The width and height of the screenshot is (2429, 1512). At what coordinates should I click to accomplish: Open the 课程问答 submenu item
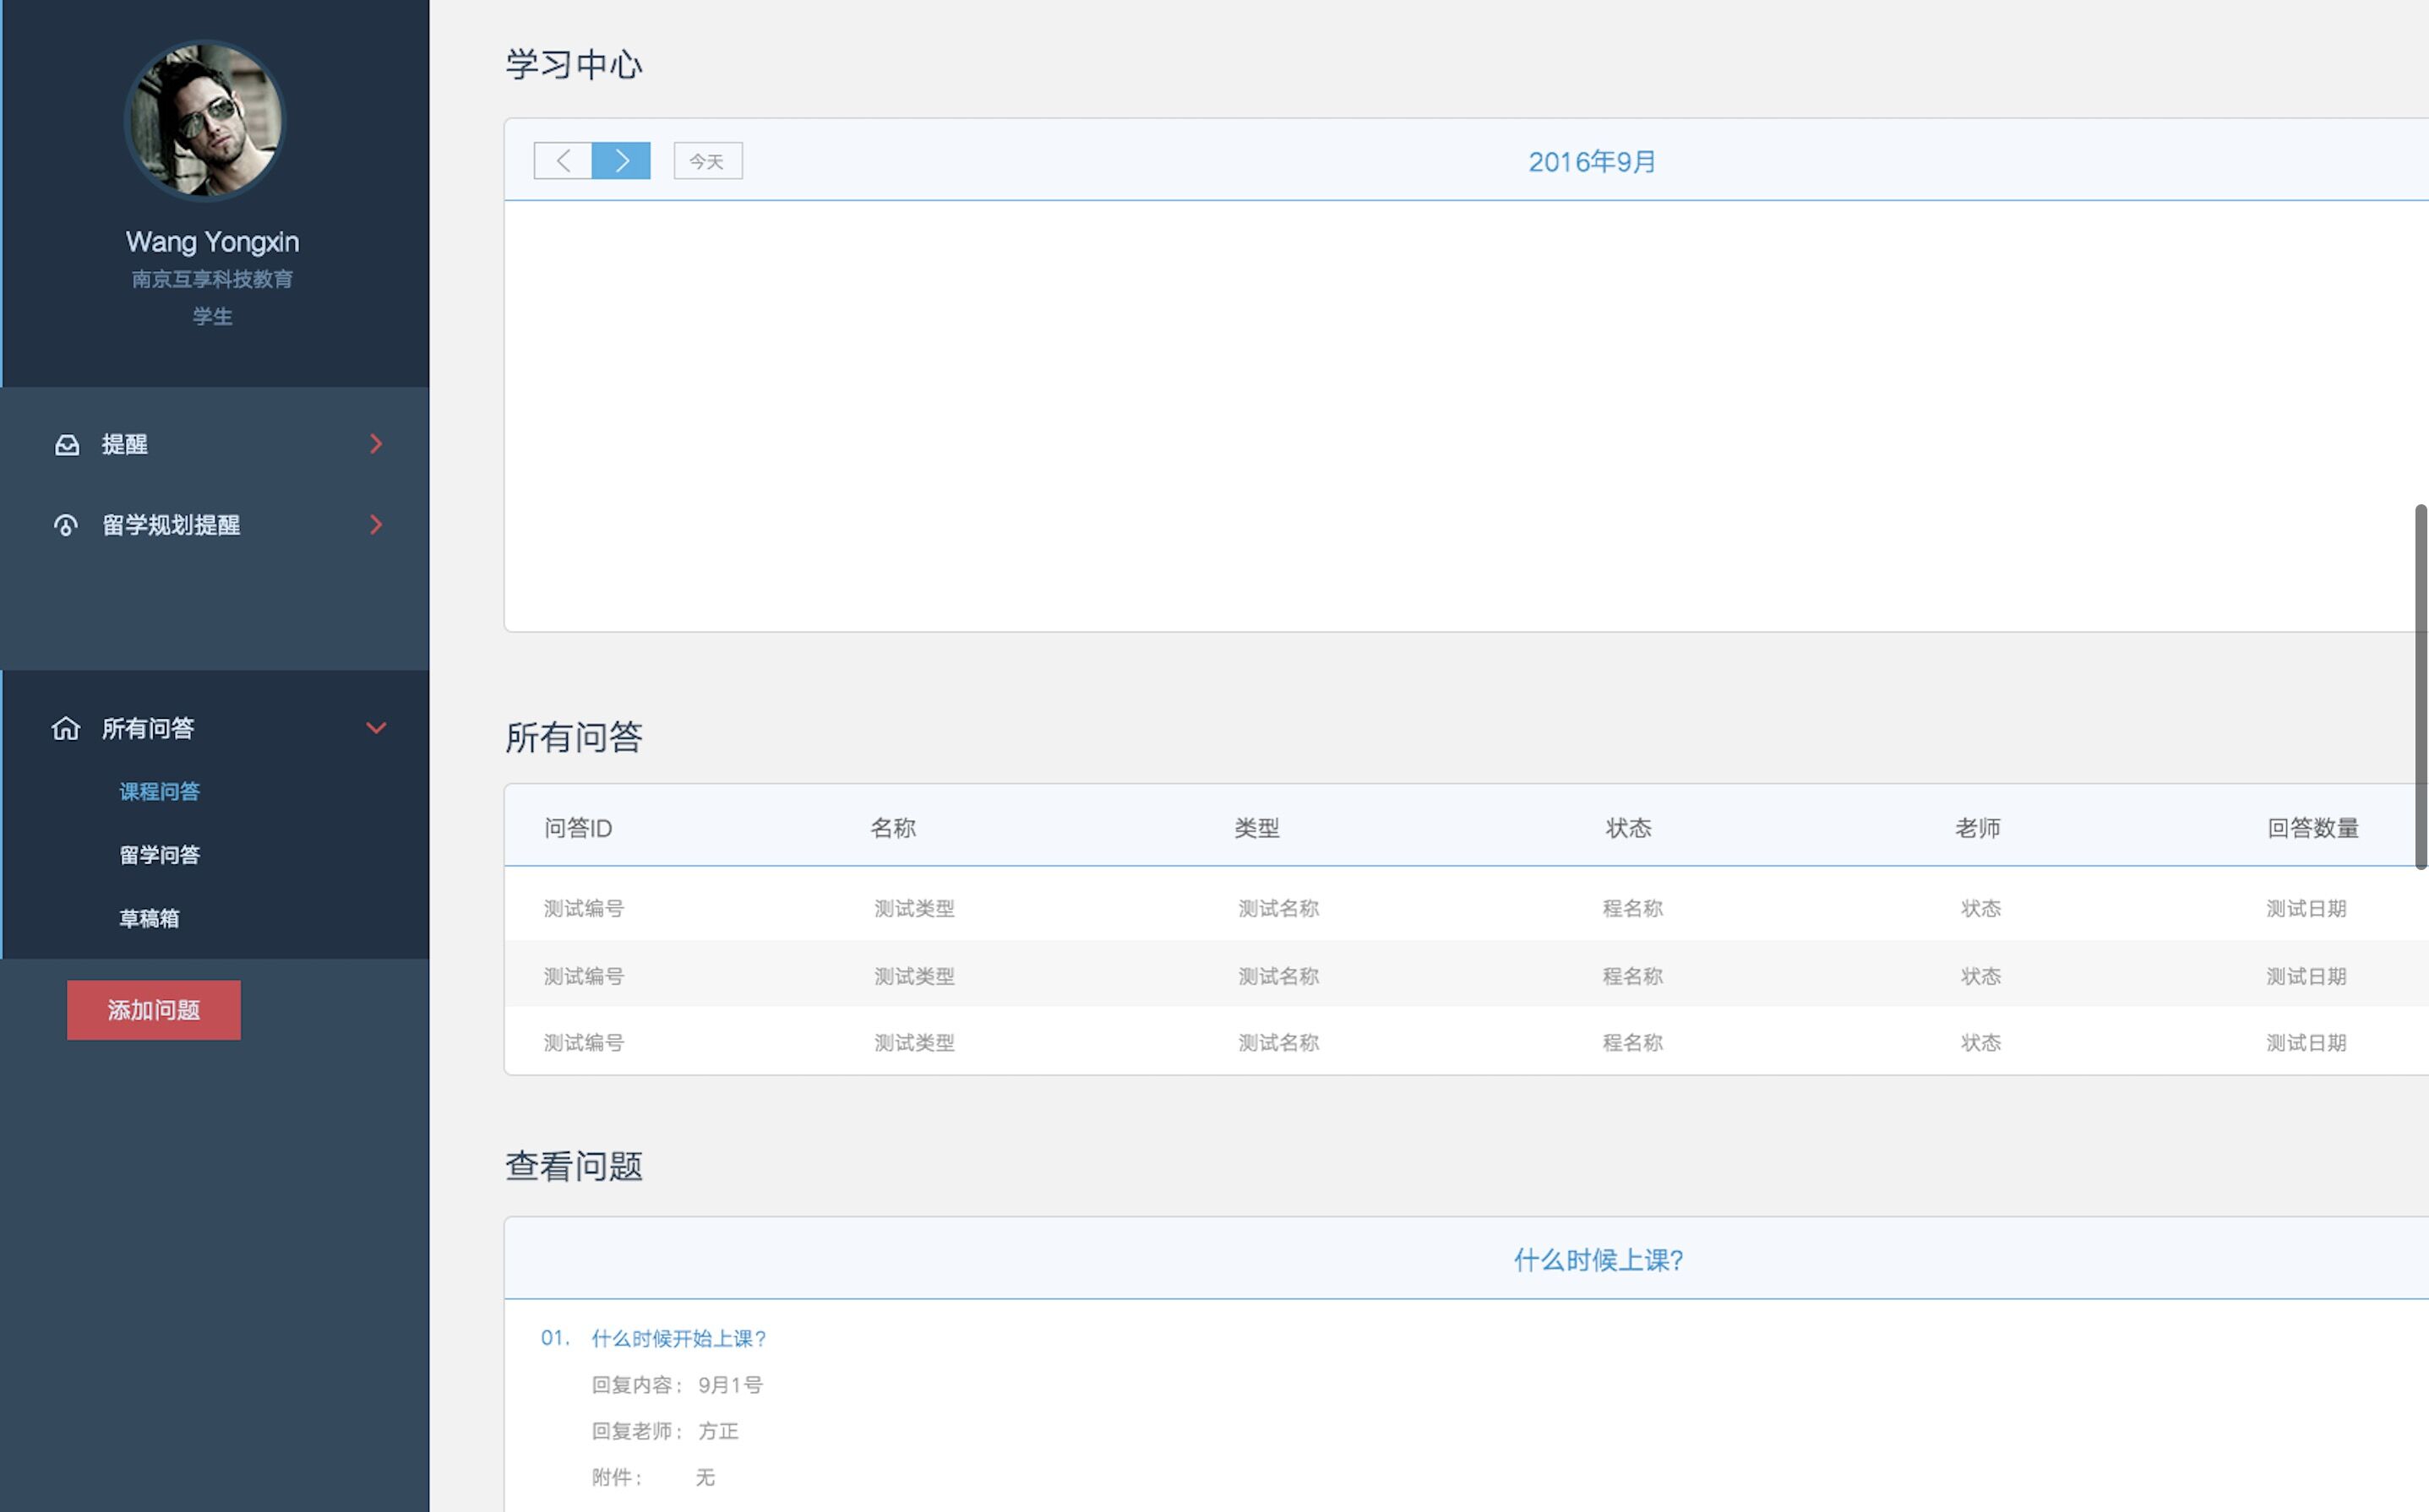pos(160,791)
